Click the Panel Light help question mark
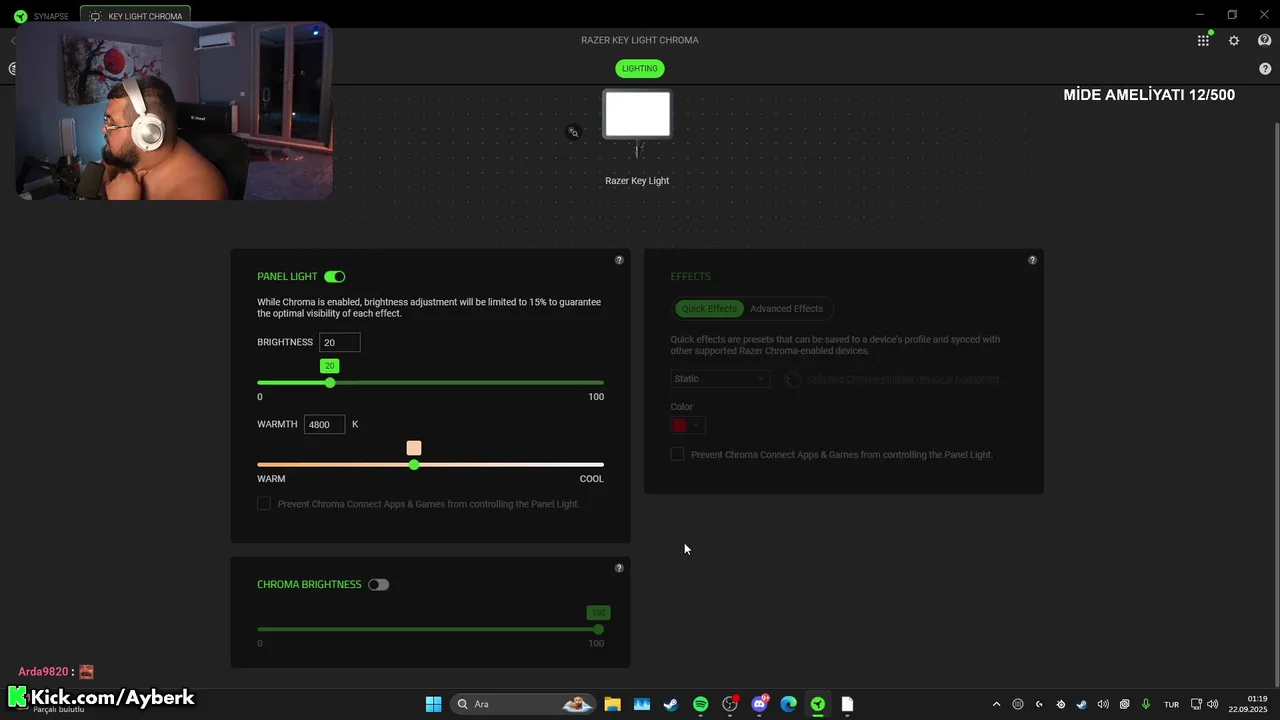 (619, 260)
